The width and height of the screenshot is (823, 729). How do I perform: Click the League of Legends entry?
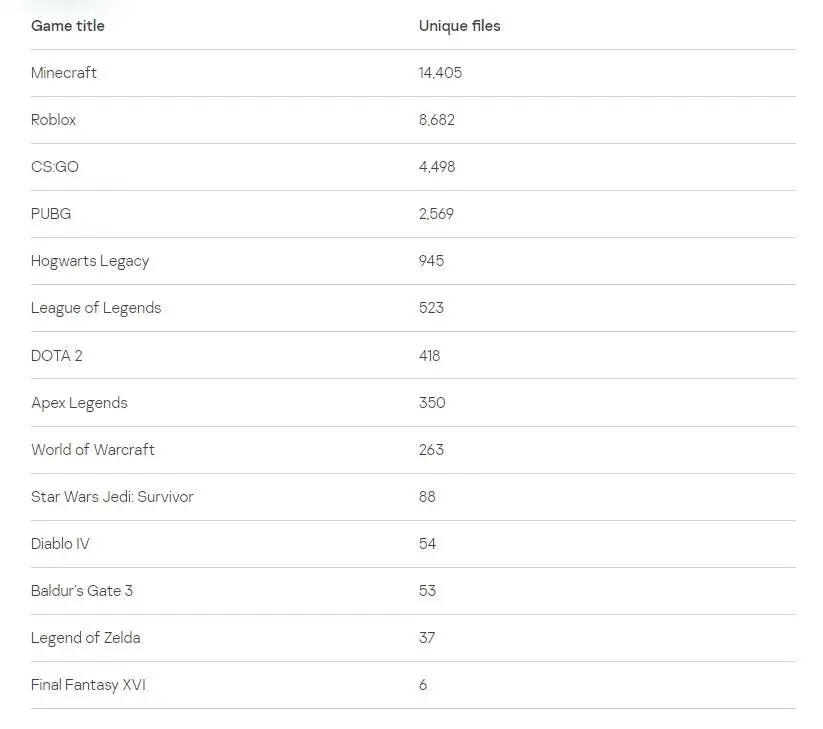[x=96, y=308]
